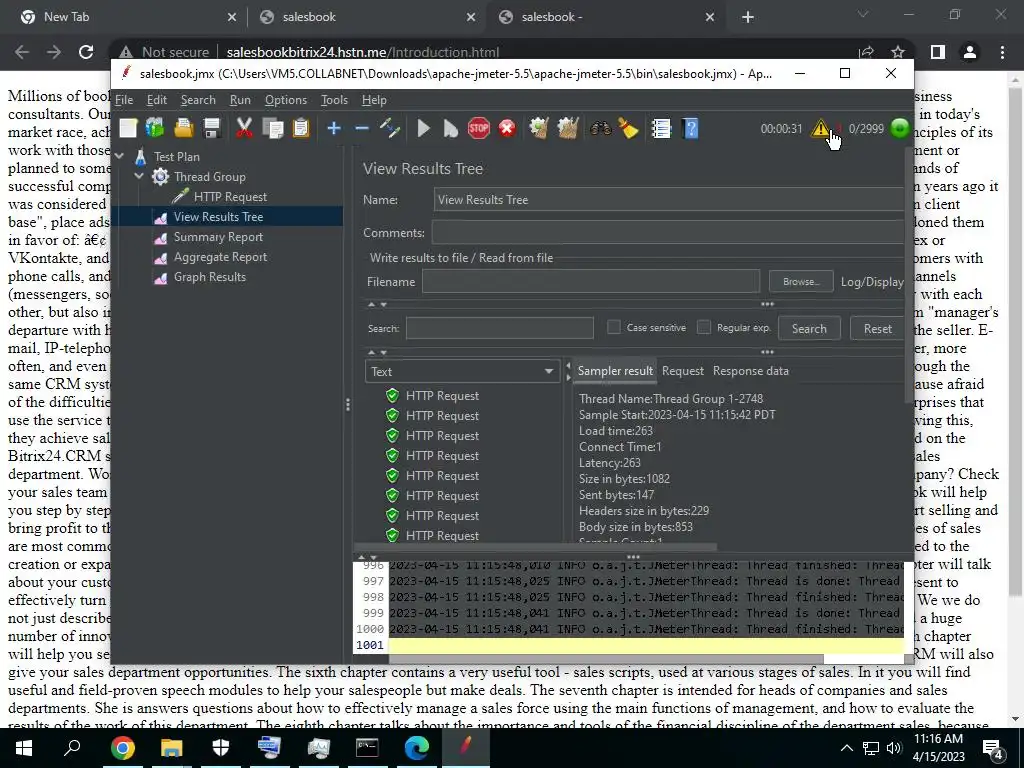Click browser Reload button in Chrome
Screen dimensions: 1024x768
coord(86,52)
